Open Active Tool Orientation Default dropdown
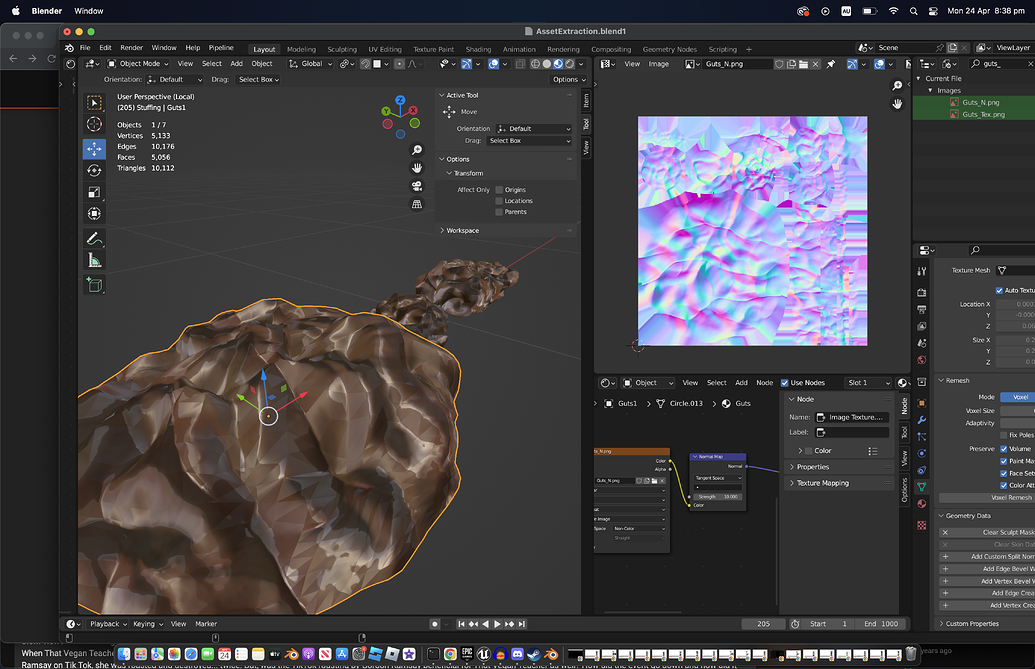Viewport: 1035px width, 669px height. [533, 129]
